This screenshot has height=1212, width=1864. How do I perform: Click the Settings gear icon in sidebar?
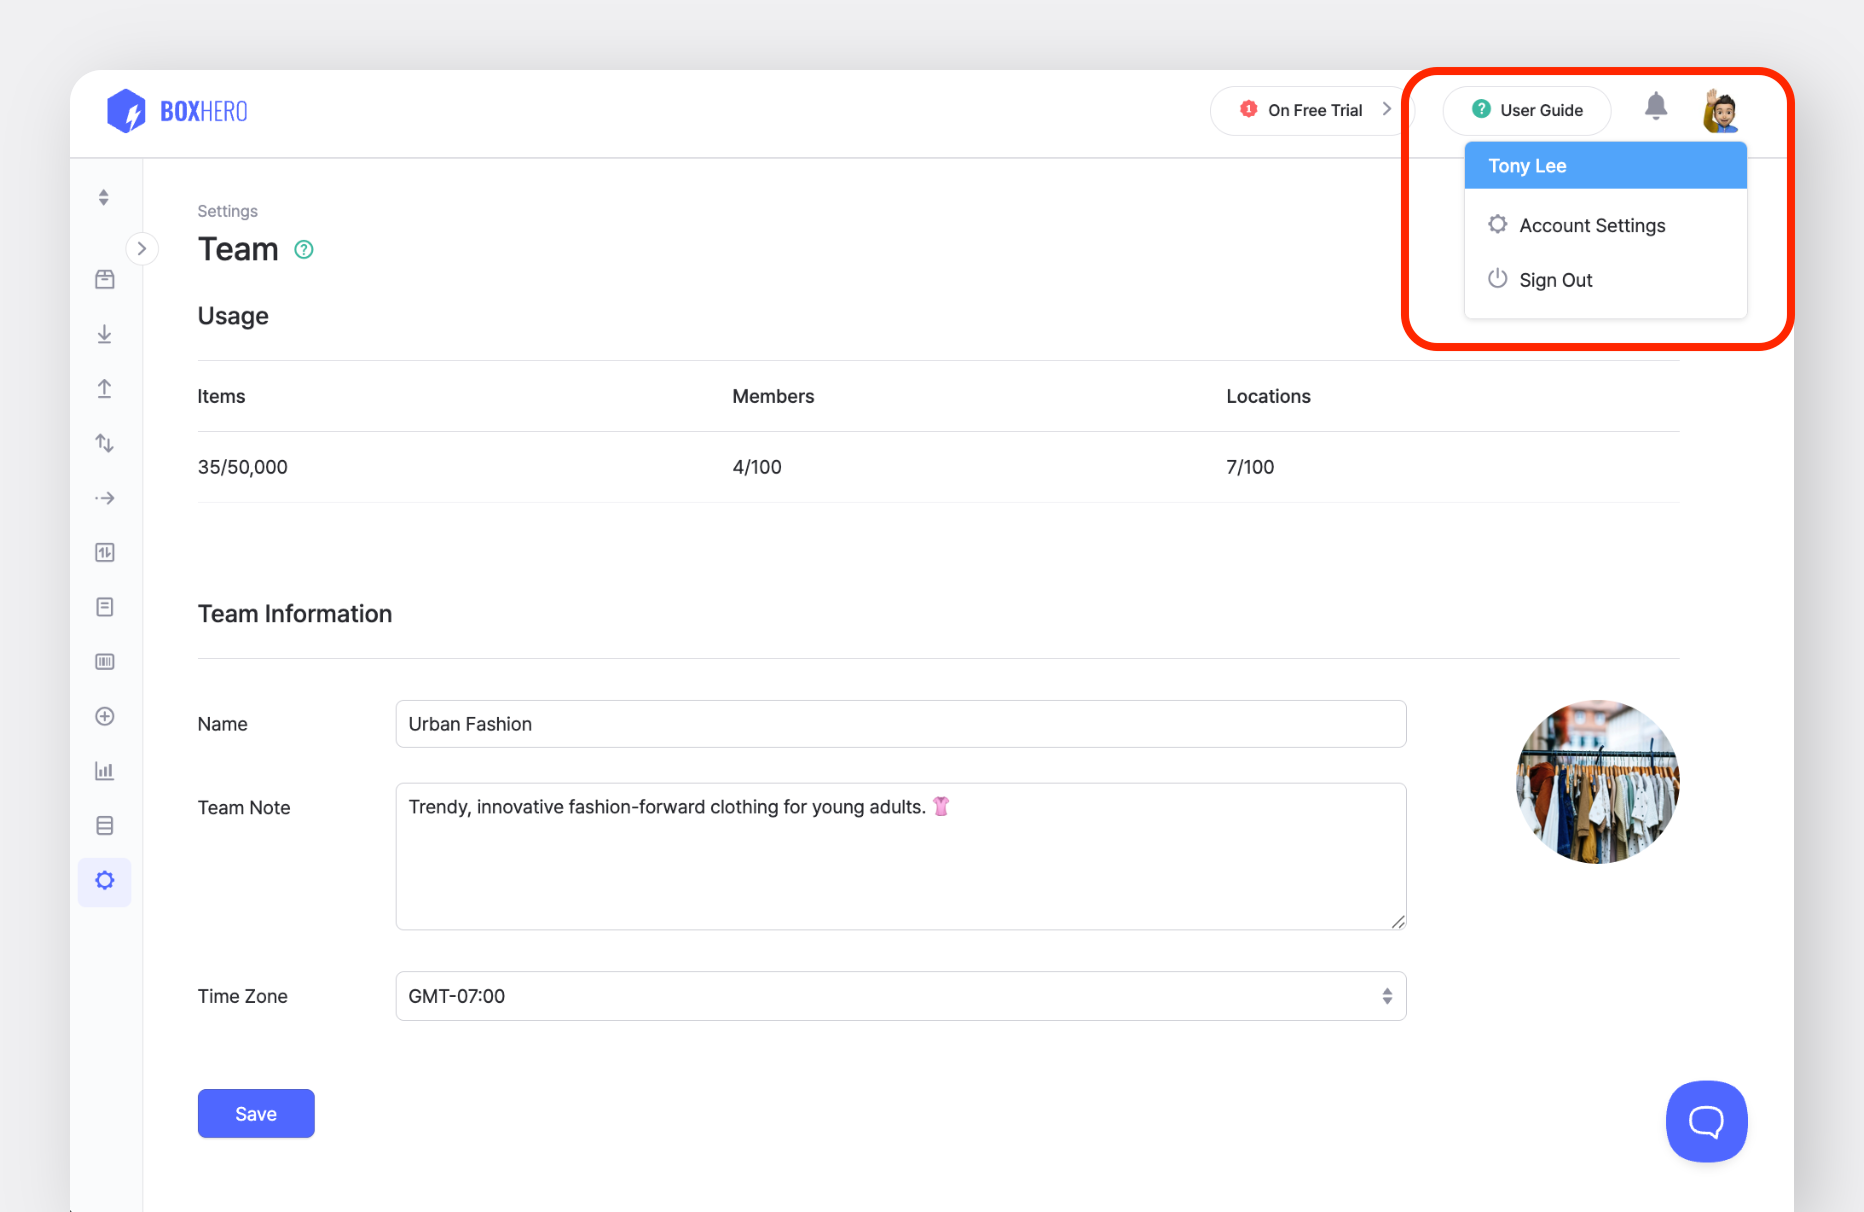coord(104,881)
